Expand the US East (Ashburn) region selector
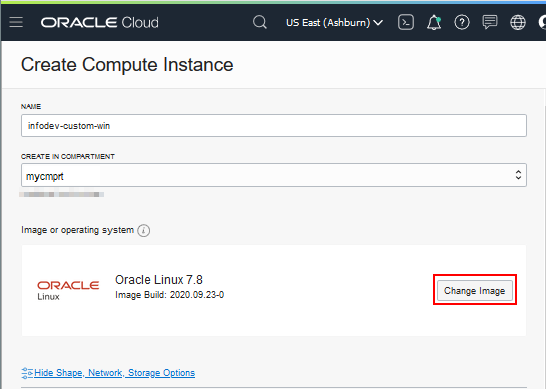 pos(334,23)
